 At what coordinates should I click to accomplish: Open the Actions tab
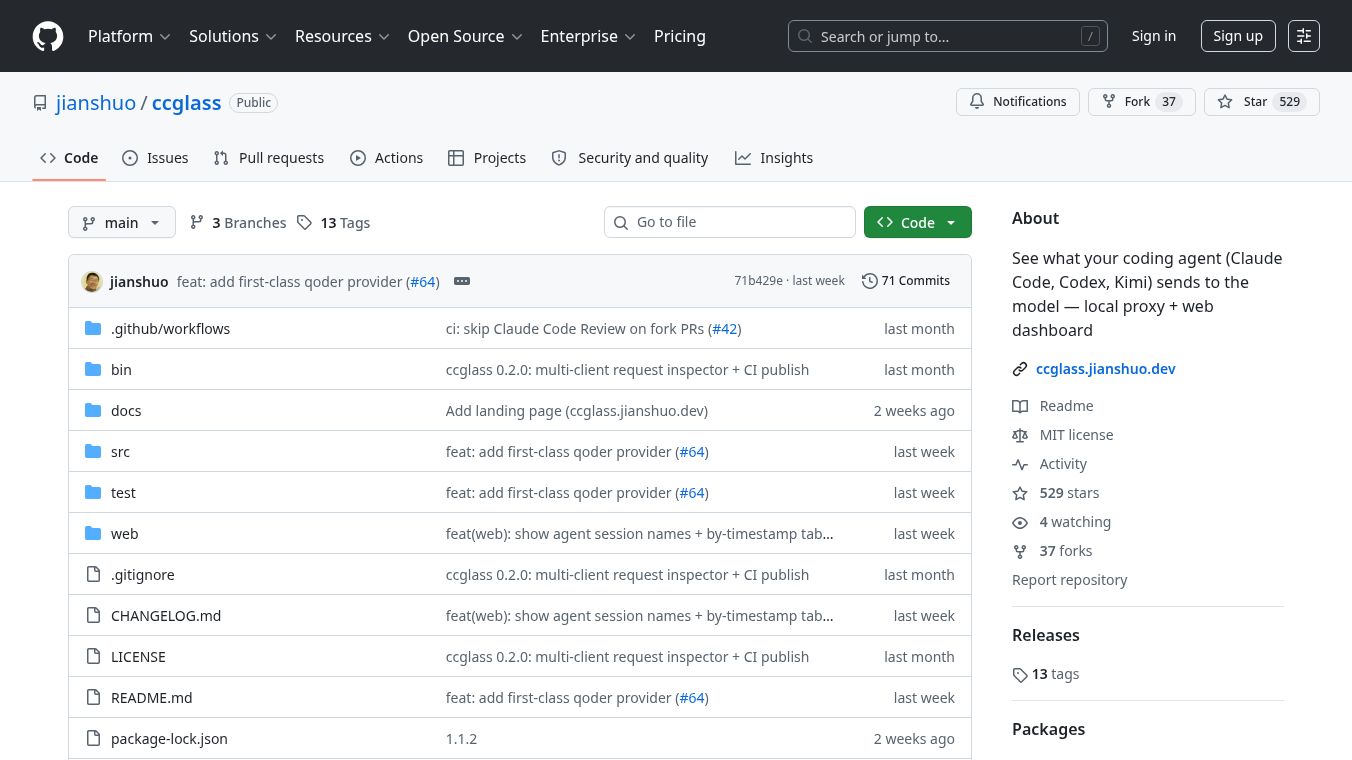386,158
